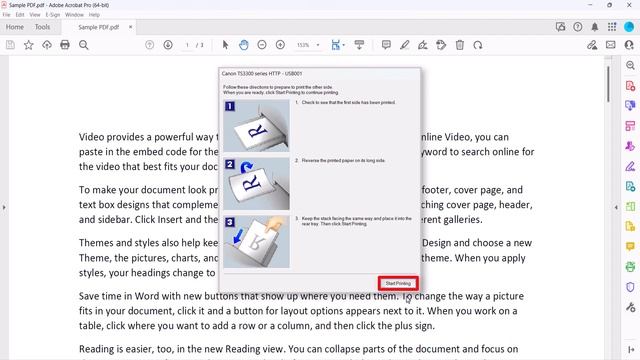This screenshot has width=640, height=360.
Task: Rotate the page with rotate icon
Action: pyautogui.click(x=478, y=45)
